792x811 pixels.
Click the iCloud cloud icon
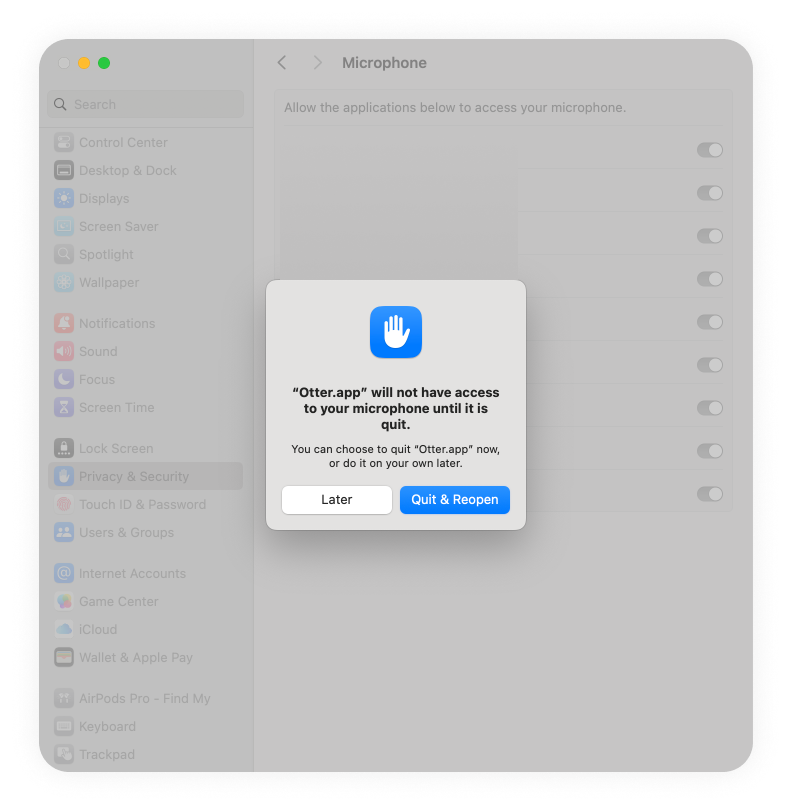(64, 629)
